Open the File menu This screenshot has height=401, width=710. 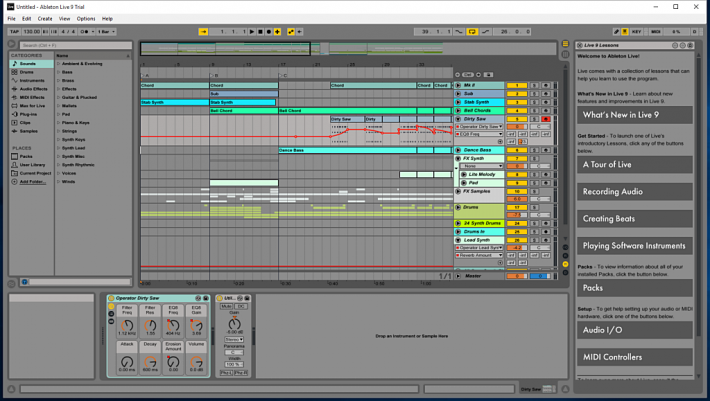[x=11, y=19]
